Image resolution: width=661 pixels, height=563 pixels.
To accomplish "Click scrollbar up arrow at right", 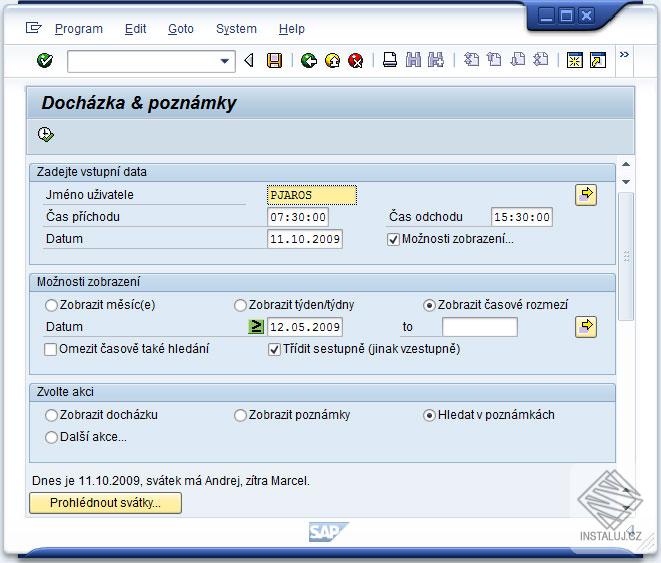I will 626,164.
